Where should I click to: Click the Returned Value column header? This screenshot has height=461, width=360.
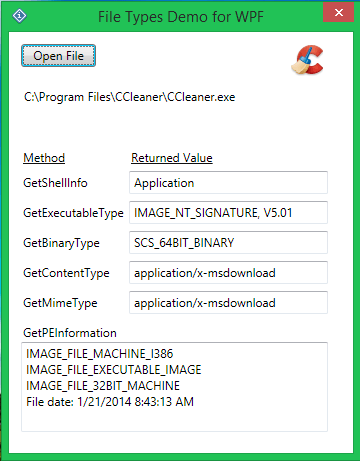[172, 158]
